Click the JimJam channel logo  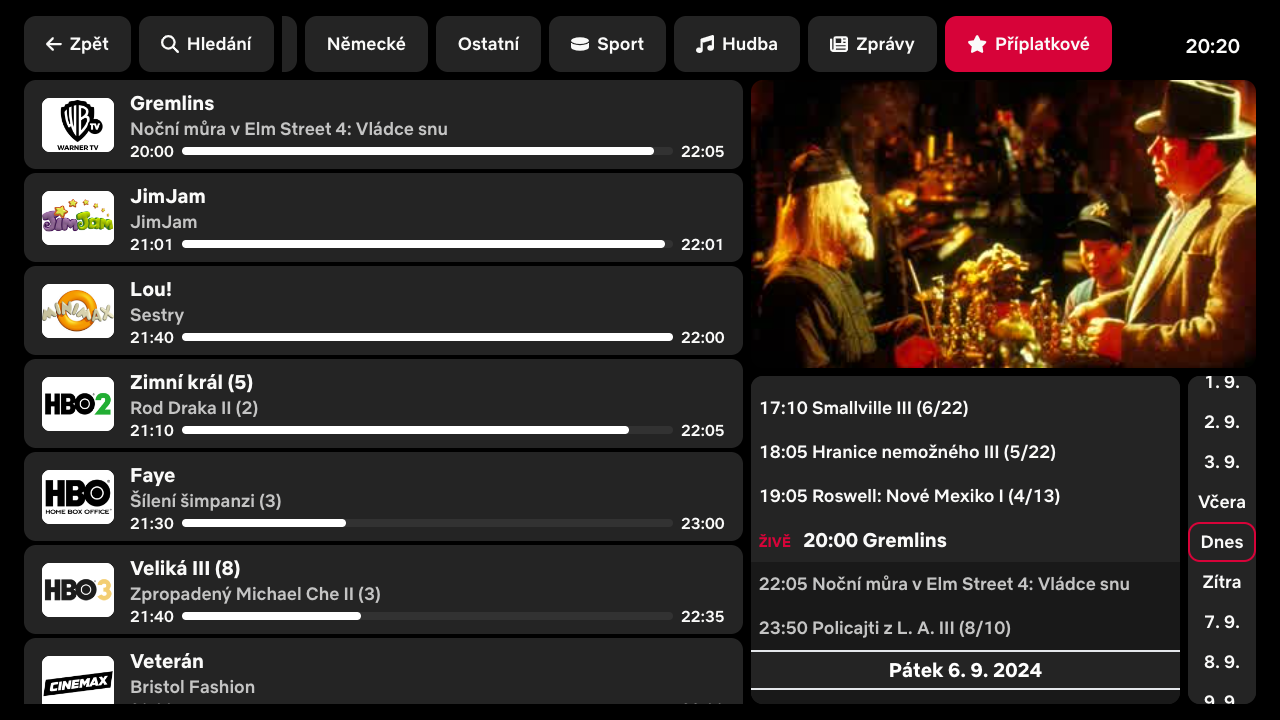point(78,218)
